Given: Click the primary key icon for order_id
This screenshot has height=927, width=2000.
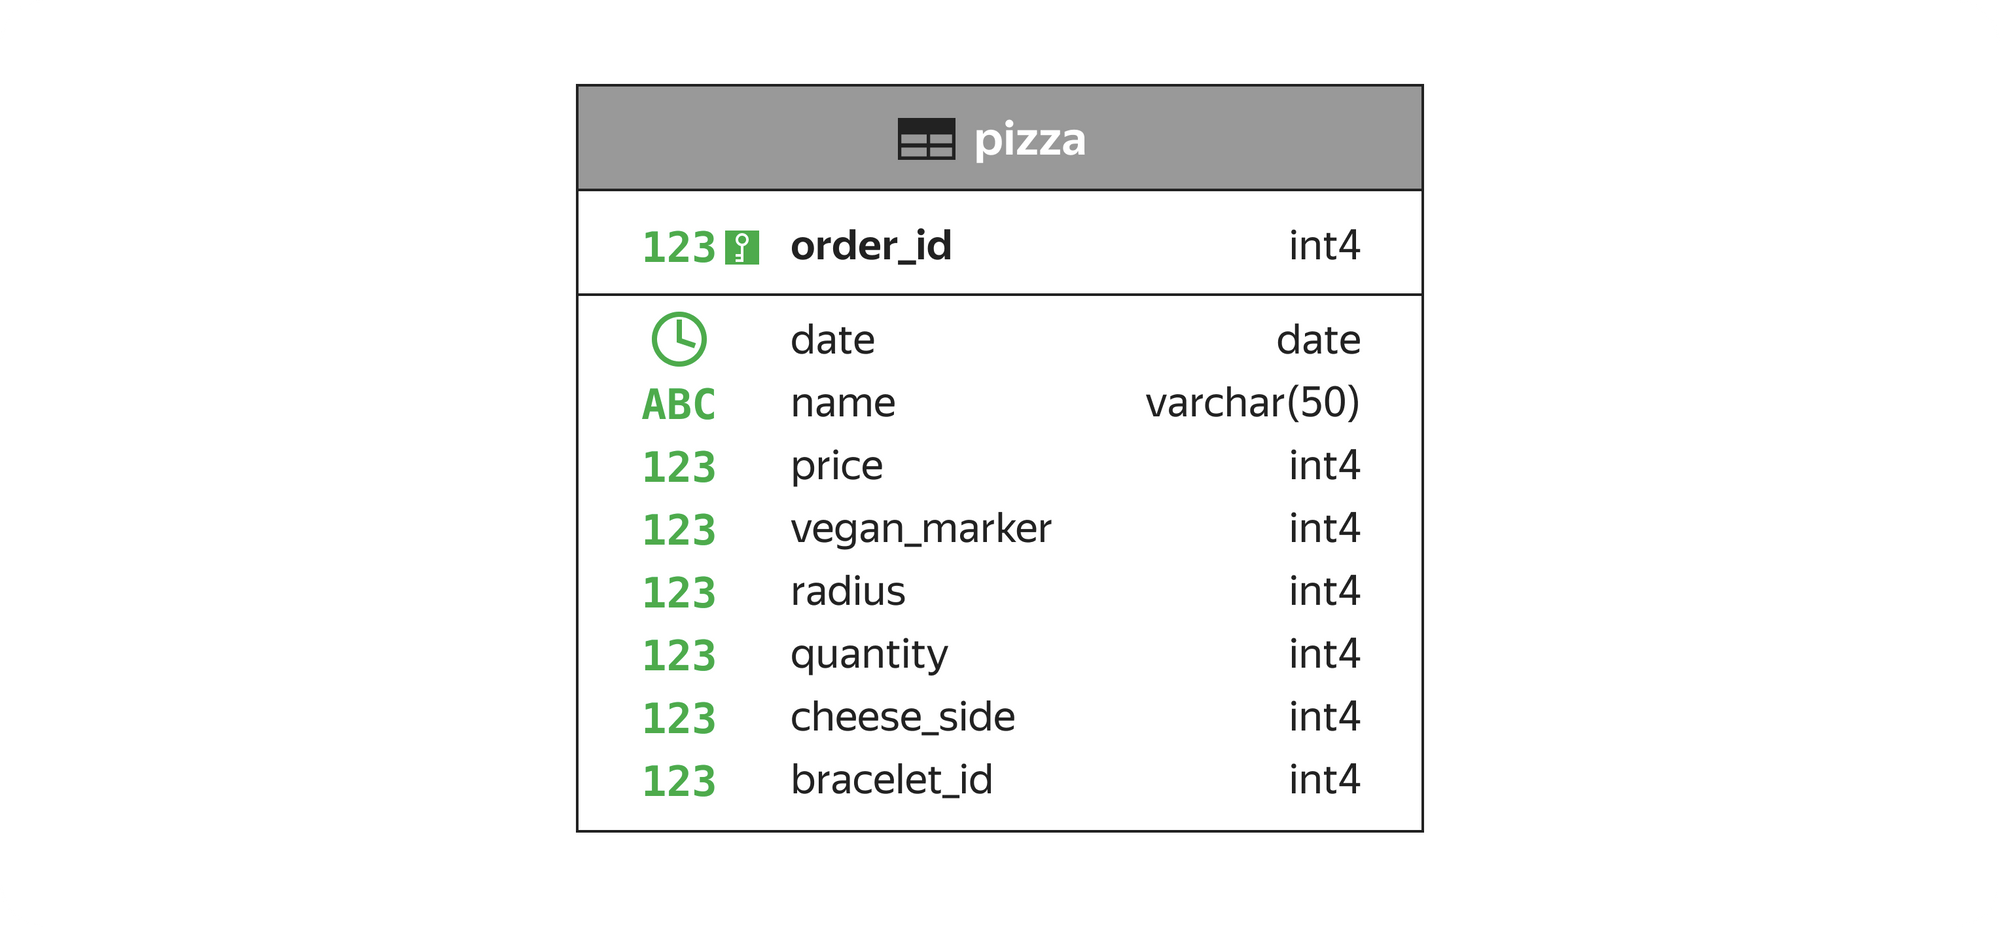Looking at the screenshot, I should (742, 247).
